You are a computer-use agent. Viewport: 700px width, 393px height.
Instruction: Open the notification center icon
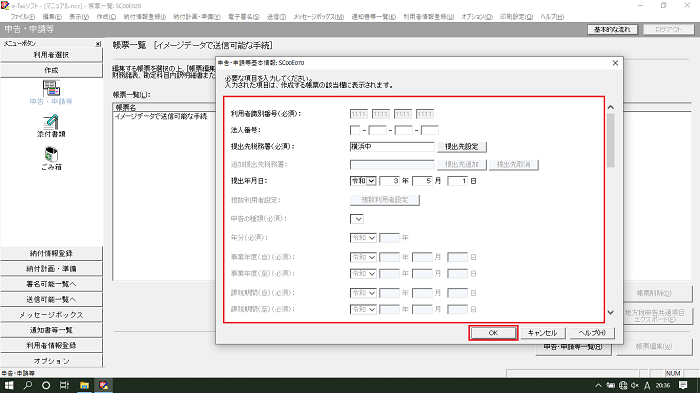click(683, 385)
